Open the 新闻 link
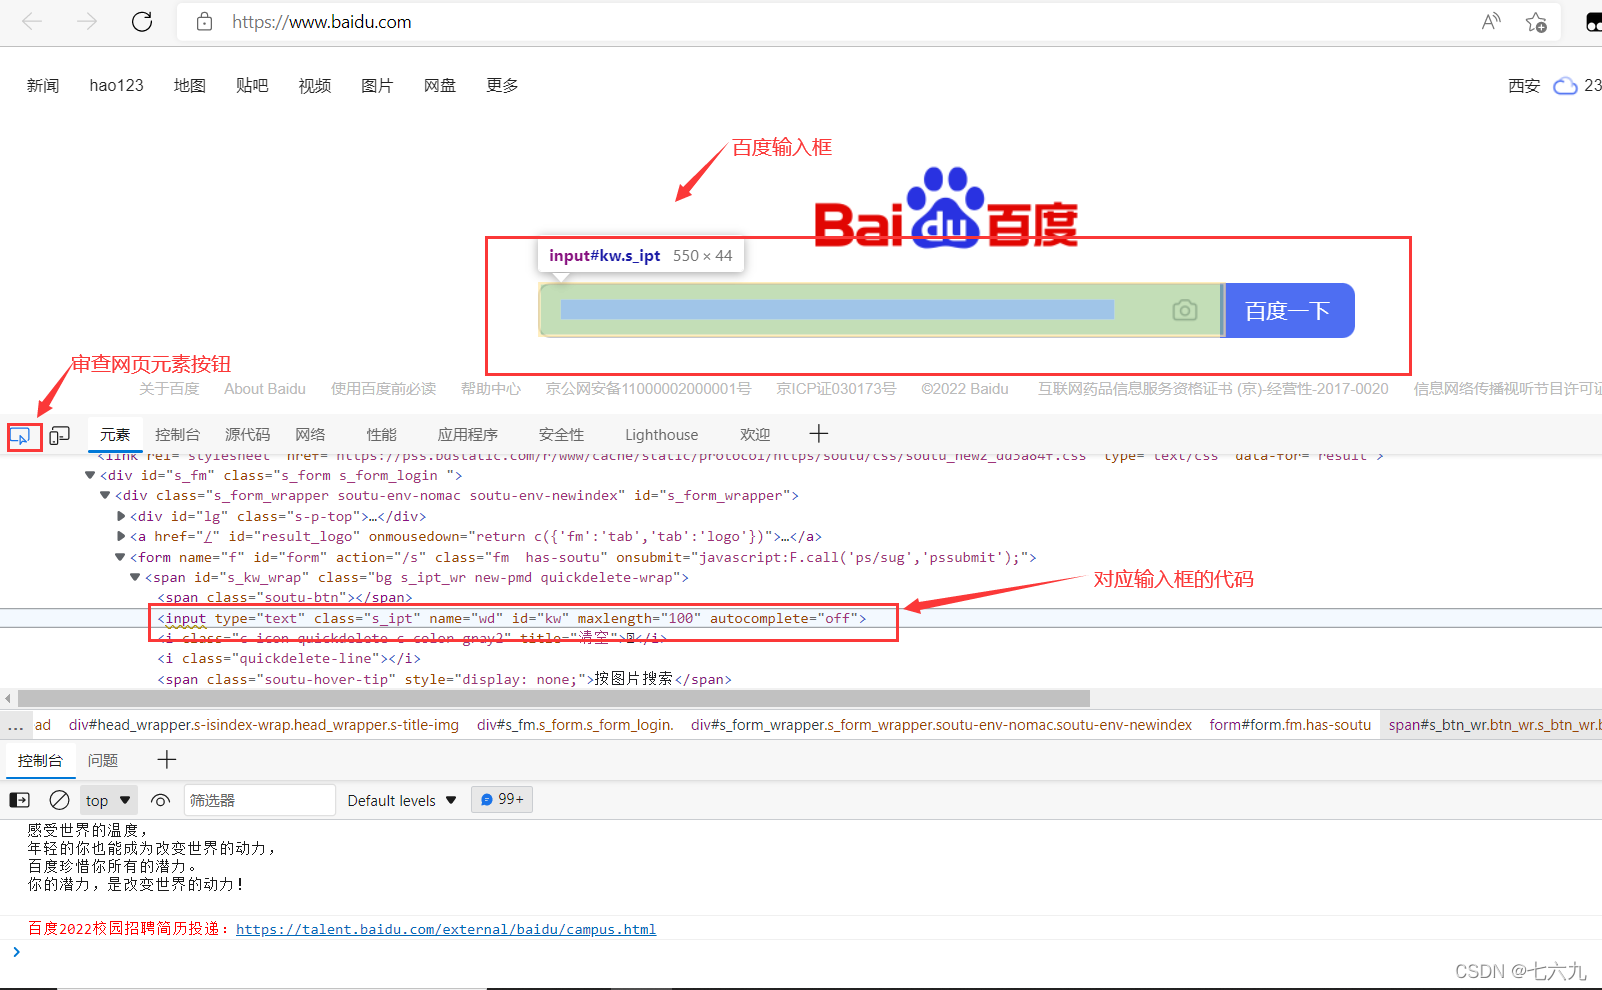This screenshot has height=990, width=1602. (x=43, y=85)
